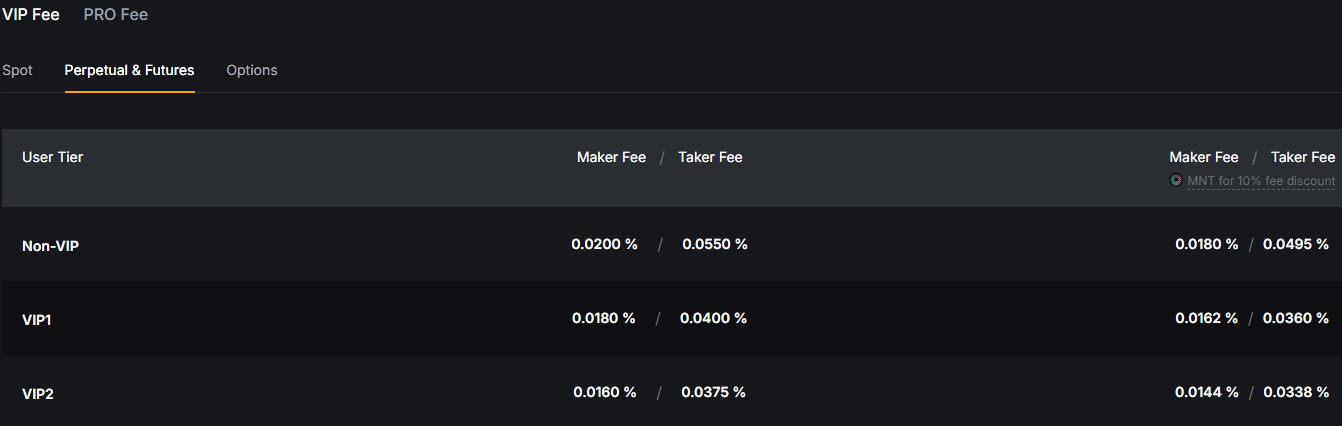Viewport: 1342px width, 426px height.
Task: Click the User Tier column header
Action: click(52, 157)
